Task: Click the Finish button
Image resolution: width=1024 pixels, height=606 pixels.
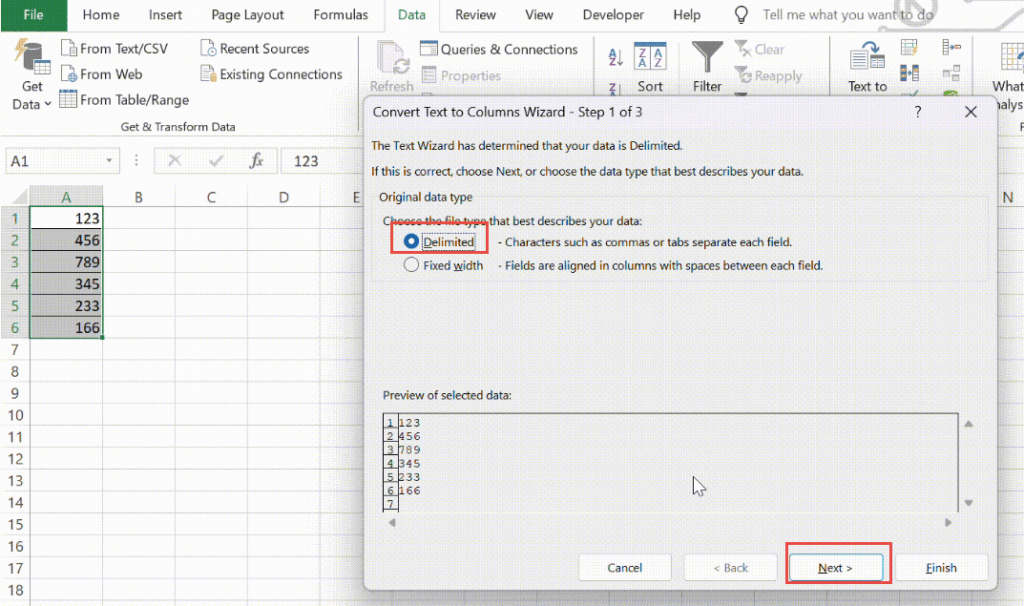Action: coord(941,567)
